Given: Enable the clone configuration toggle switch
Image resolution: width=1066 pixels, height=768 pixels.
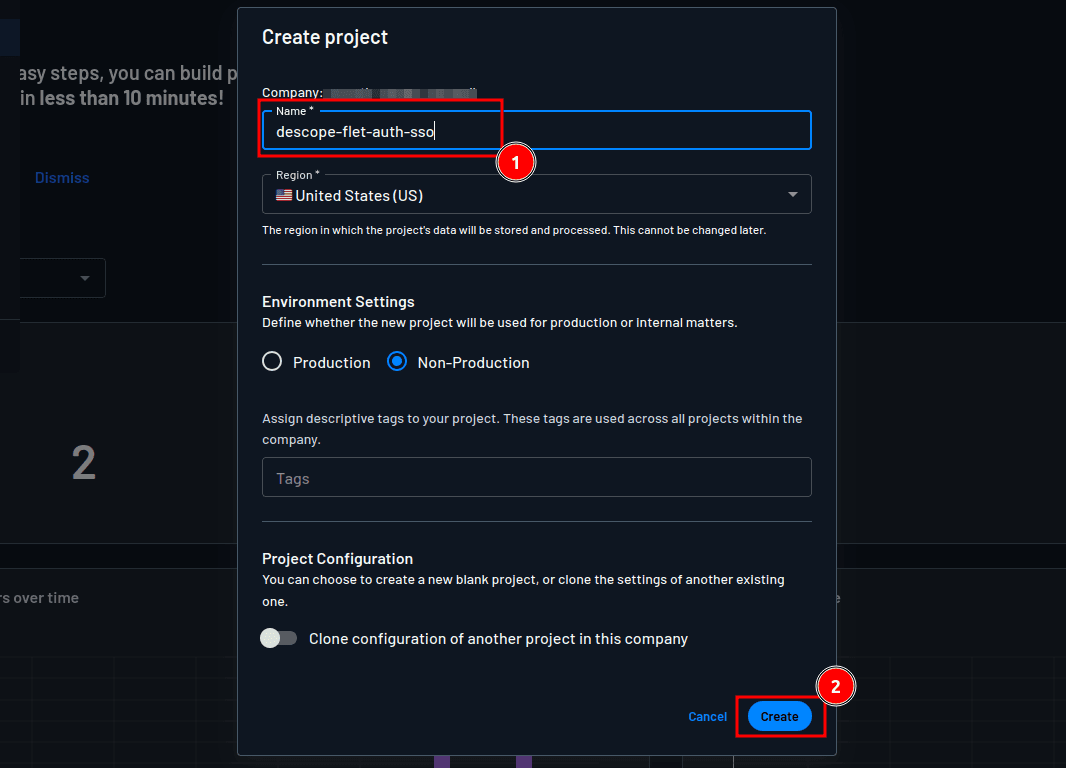Looking at the screenshot, I should [x=278, y=638].
